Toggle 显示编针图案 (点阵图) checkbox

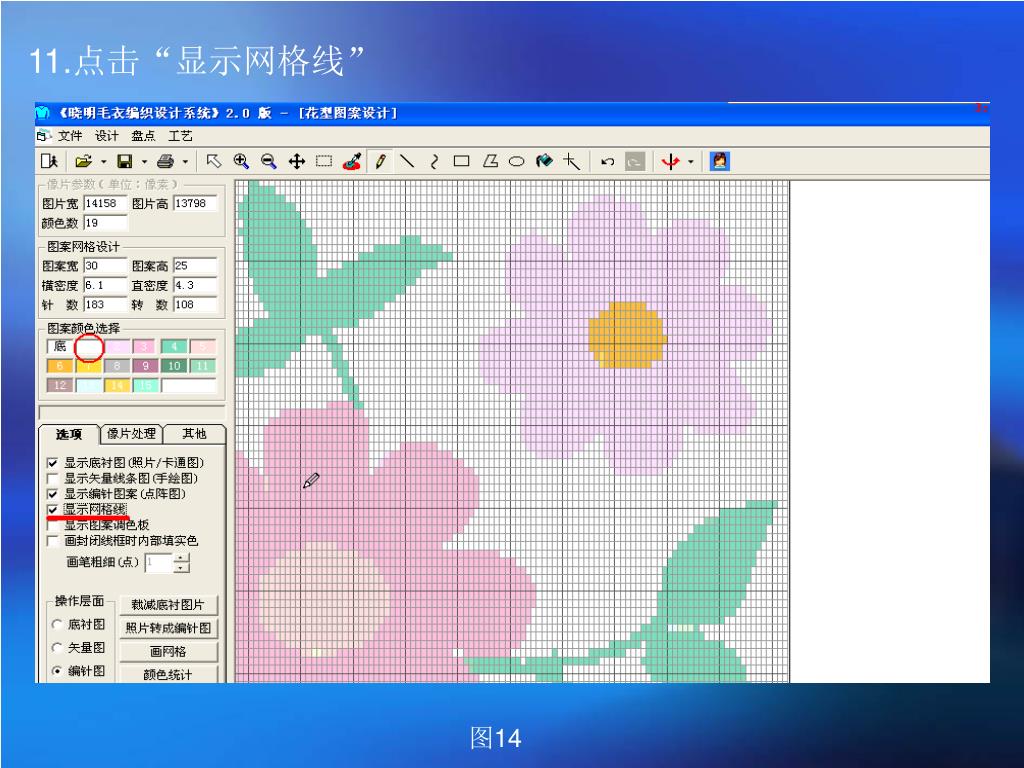point(53,494)
